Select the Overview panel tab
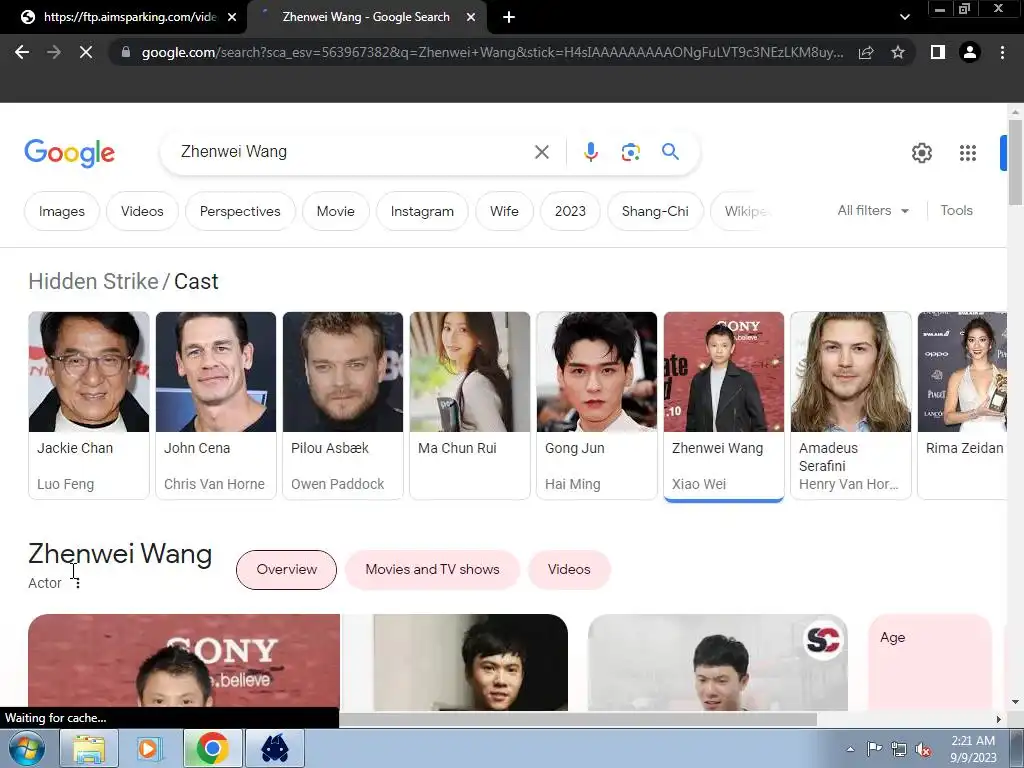 (x=286, y=569)
